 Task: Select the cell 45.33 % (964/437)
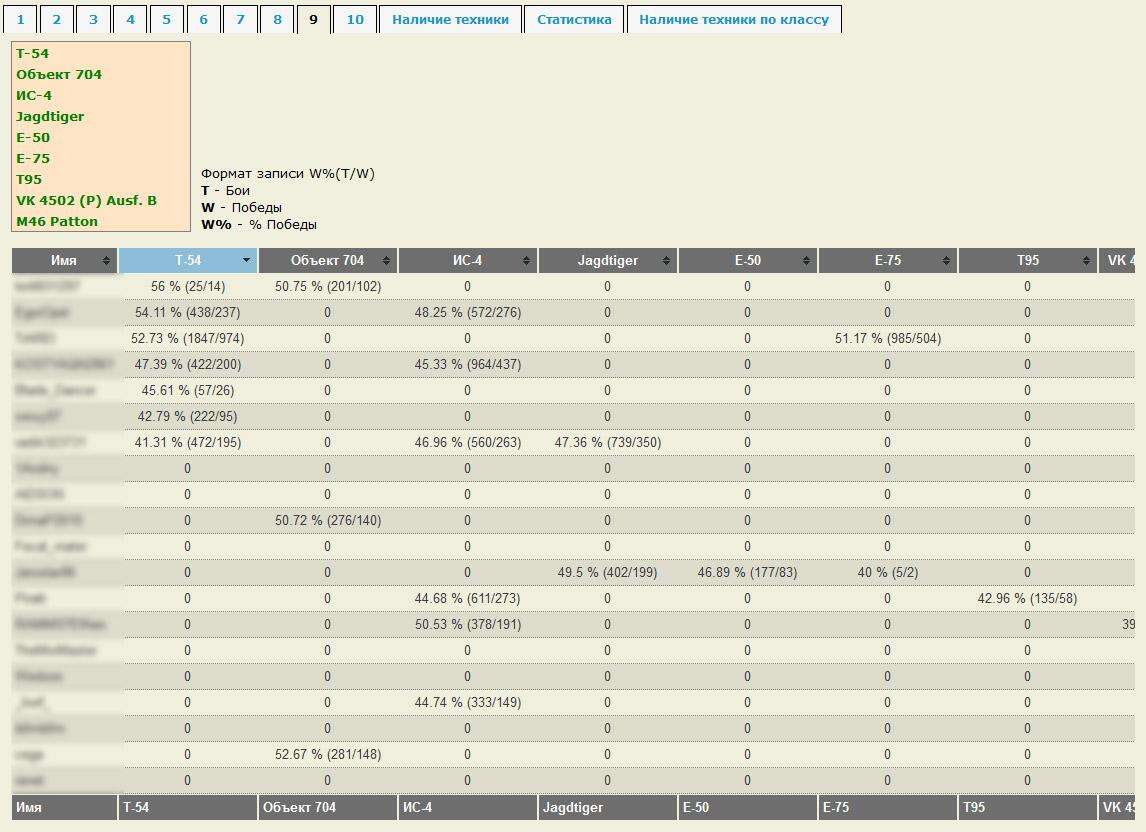point(468,364)
